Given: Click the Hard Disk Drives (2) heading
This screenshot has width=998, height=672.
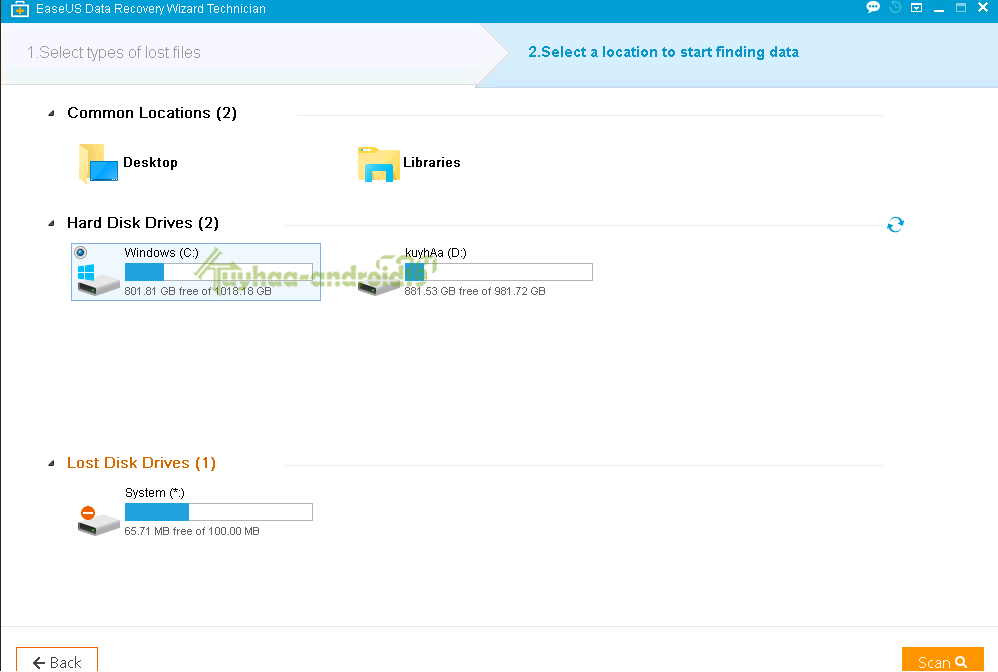Looking at the screenshot, I should (143, 223).
